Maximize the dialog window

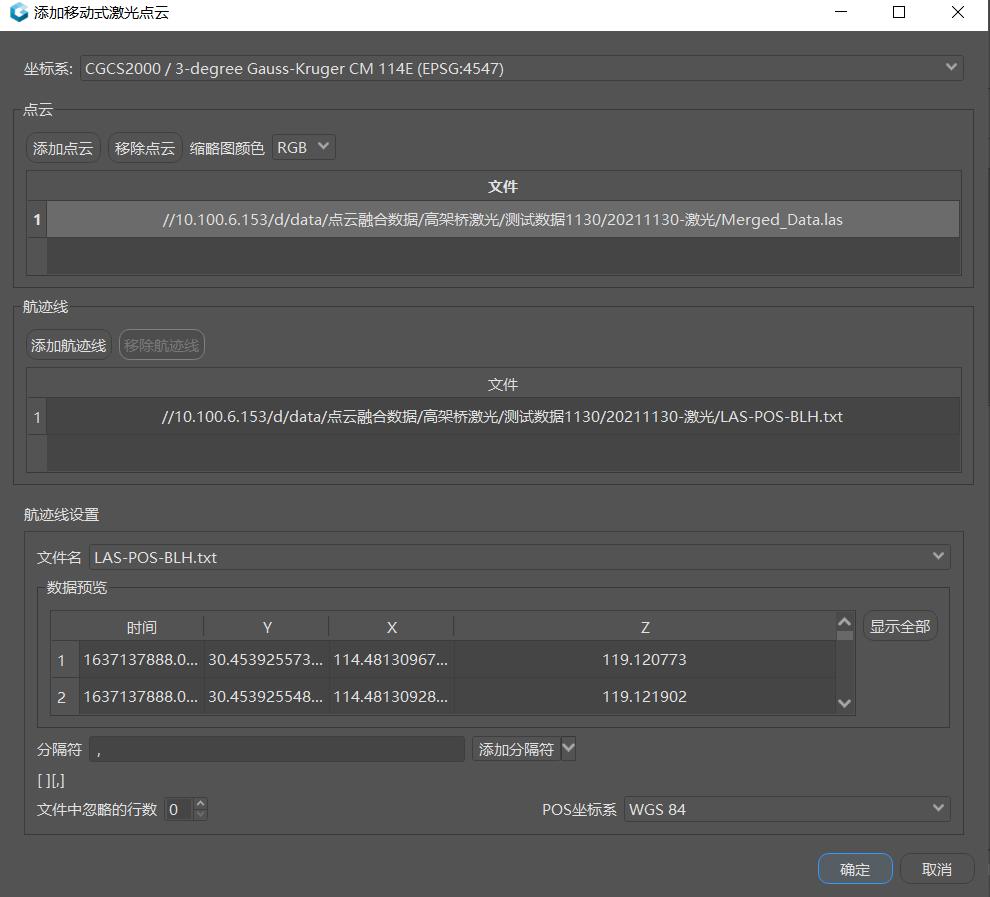point(899,12)
